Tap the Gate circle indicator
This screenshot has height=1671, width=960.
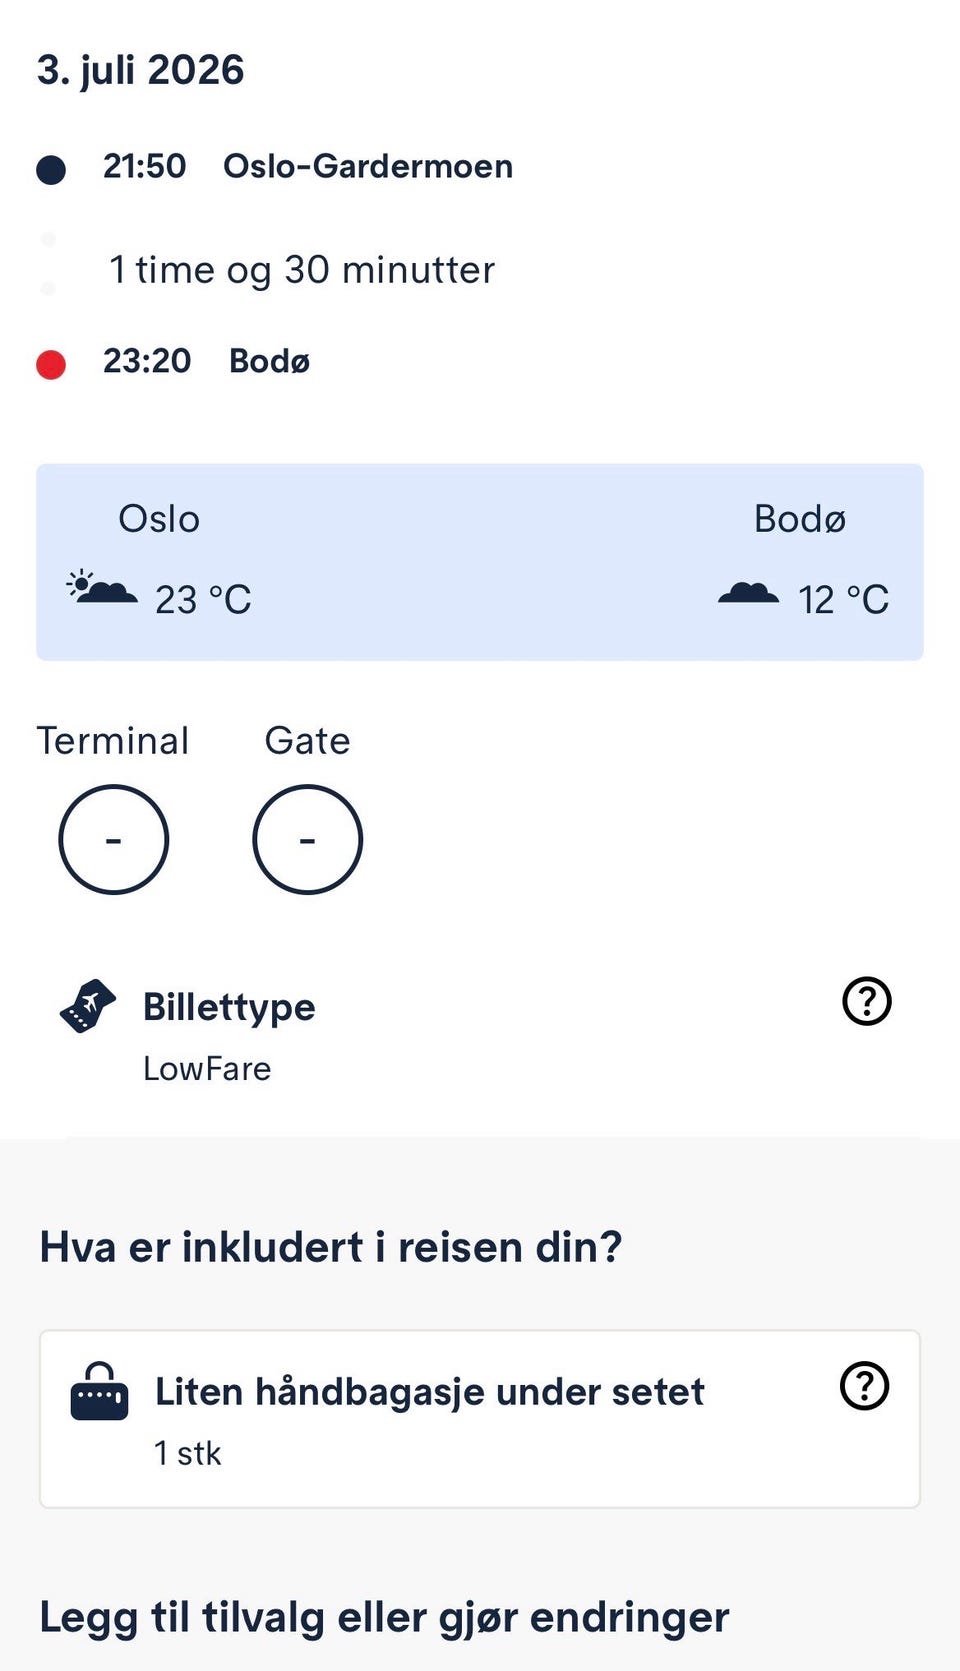(308, 839)
